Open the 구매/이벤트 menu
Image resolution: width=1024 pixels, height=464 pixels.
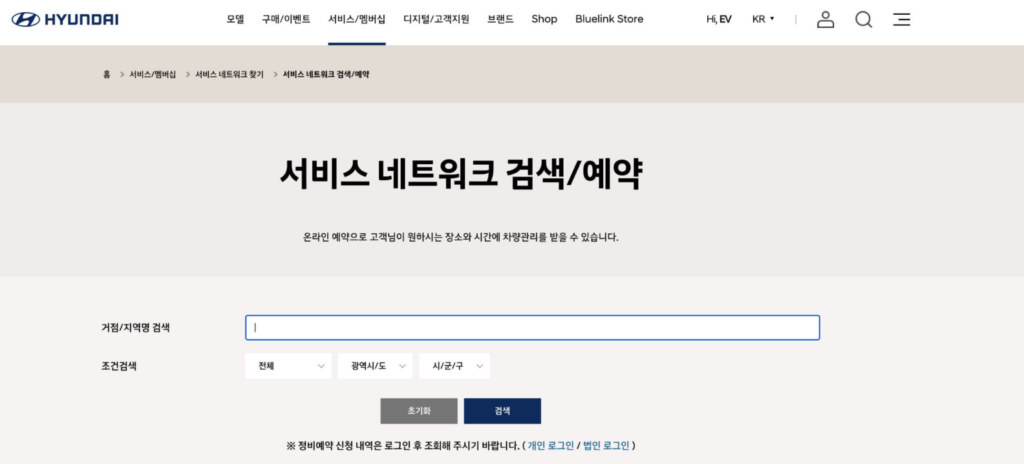click(286, 20)
